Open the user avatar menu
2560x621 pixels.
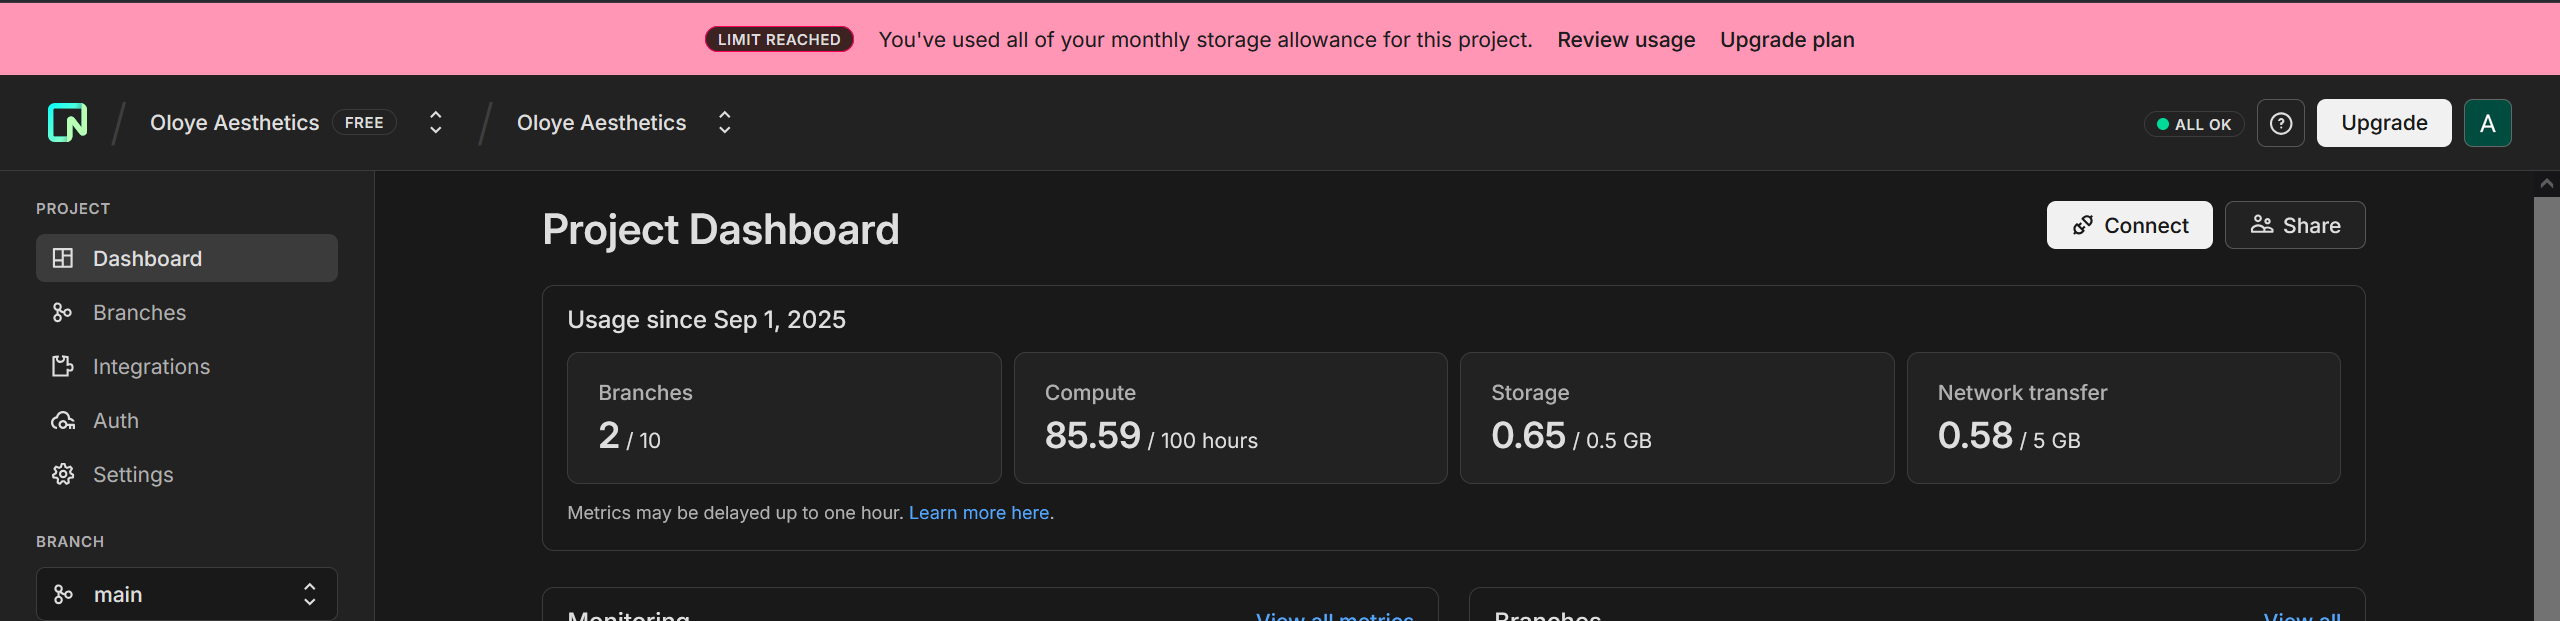click(2487, 123)
